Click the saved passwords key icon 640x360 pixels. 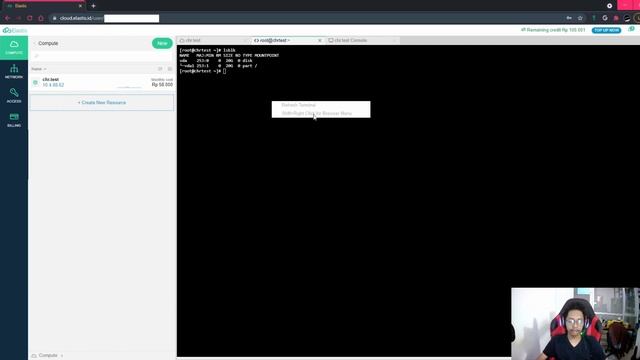(x=569, y=18)
